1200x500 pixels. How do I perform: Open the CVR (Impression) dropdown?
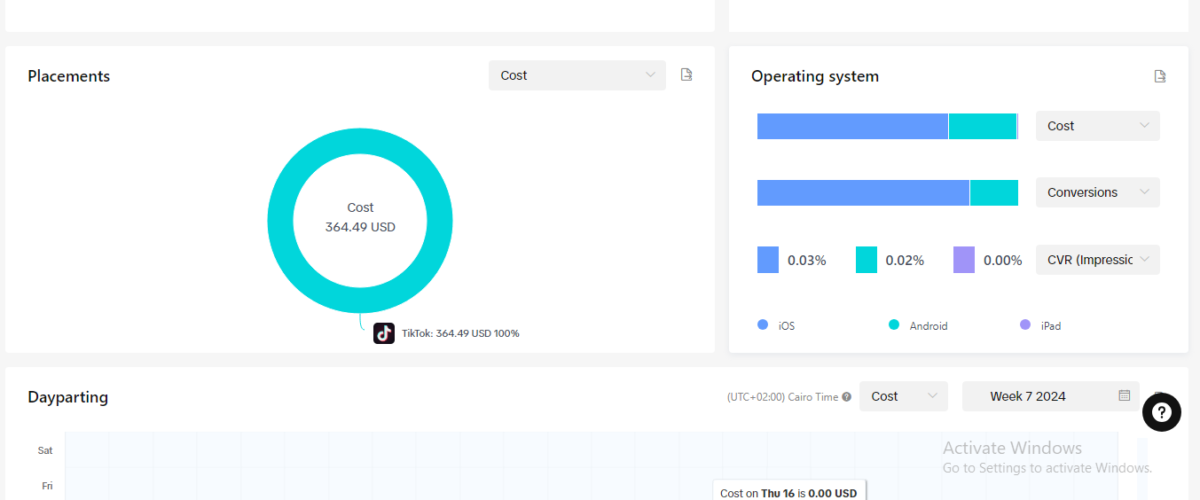pyautogui.click(x=1098, y=260)
